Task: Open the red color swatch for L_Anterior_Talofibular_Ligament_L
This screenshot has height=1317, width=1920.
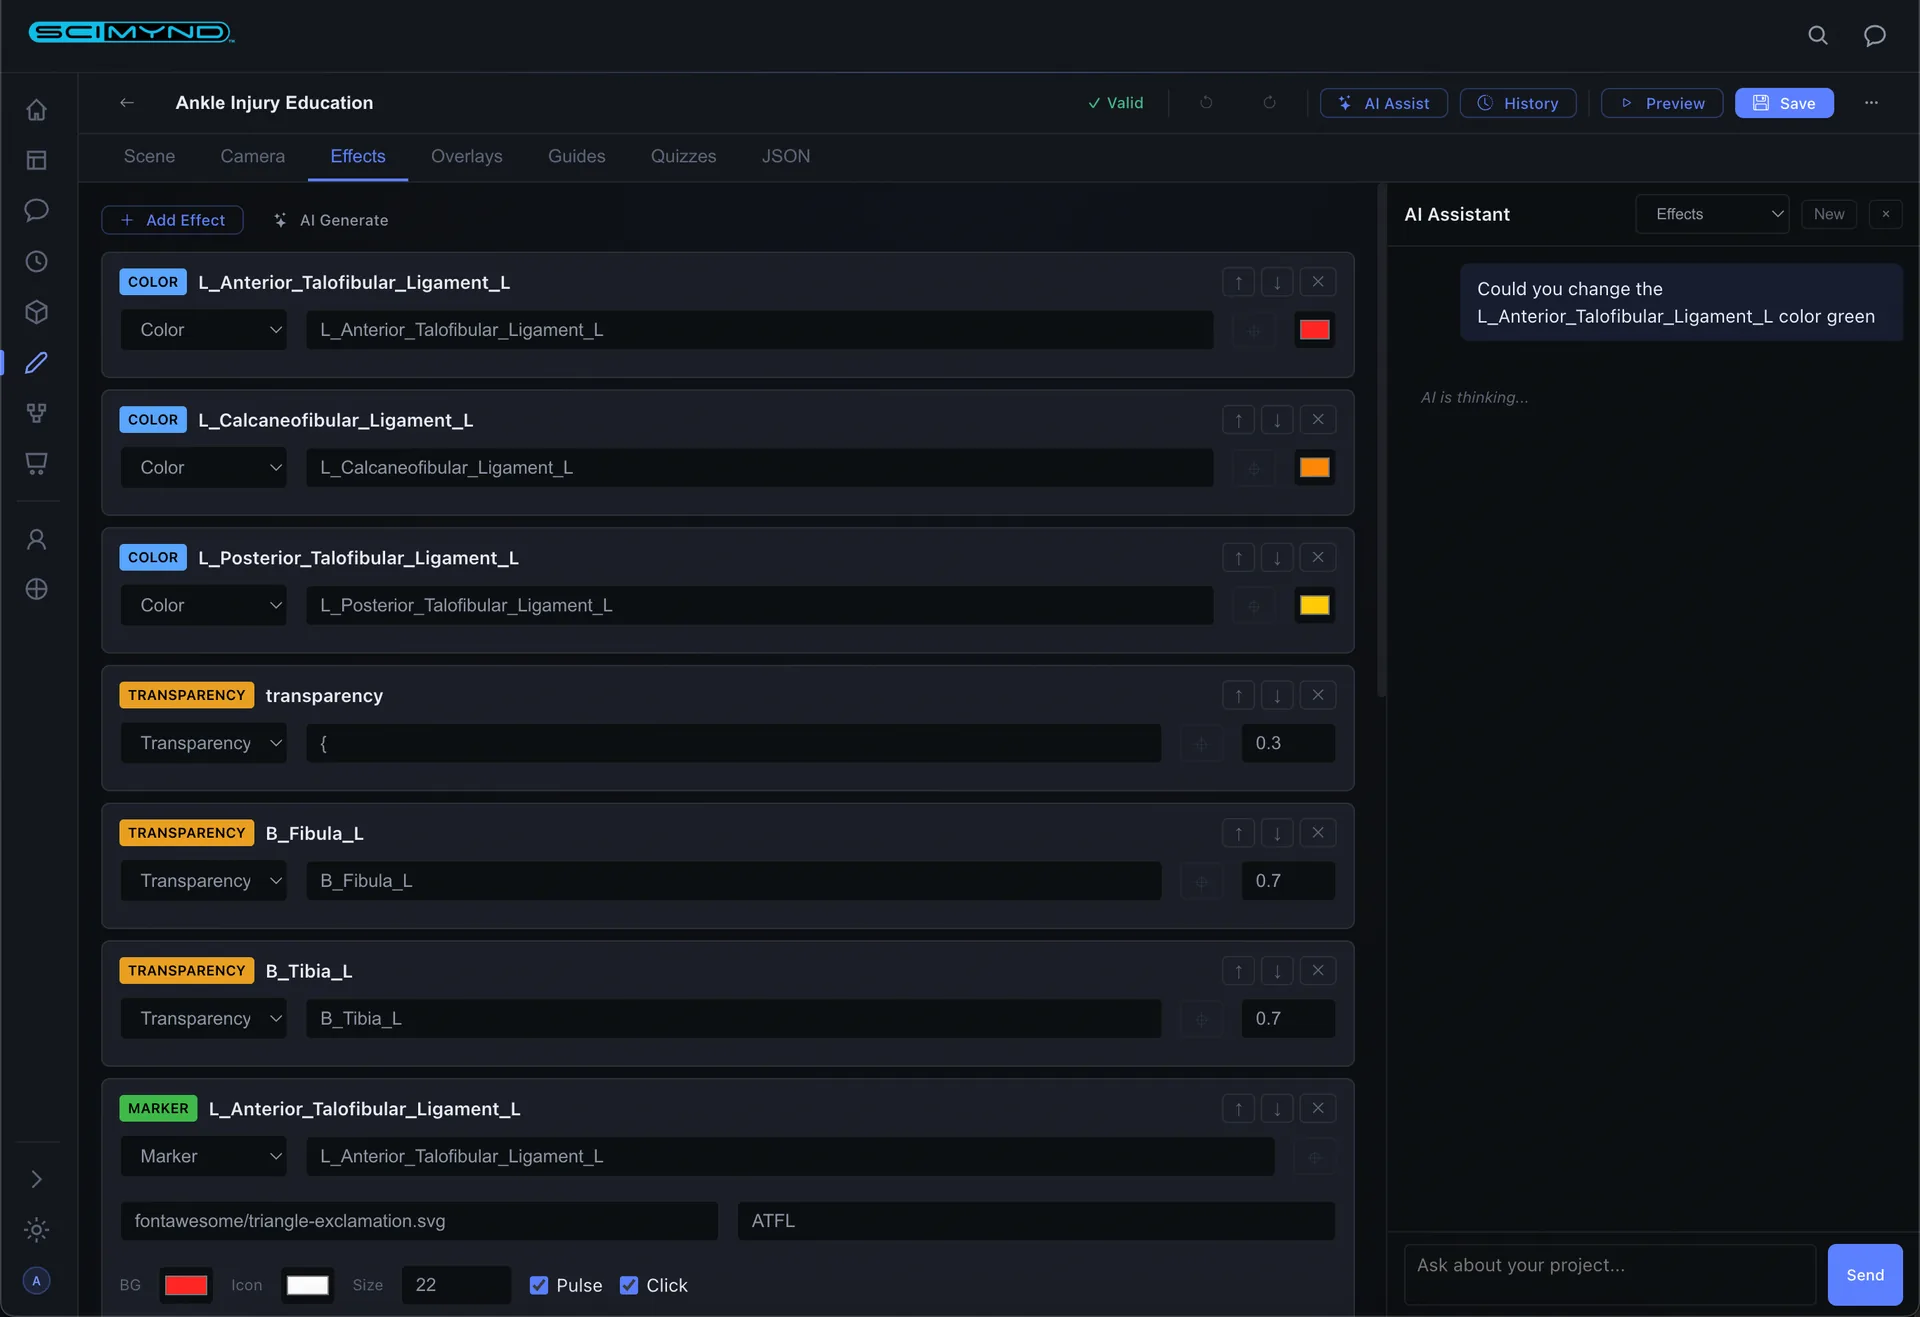Action: (x=1314, y=330)
